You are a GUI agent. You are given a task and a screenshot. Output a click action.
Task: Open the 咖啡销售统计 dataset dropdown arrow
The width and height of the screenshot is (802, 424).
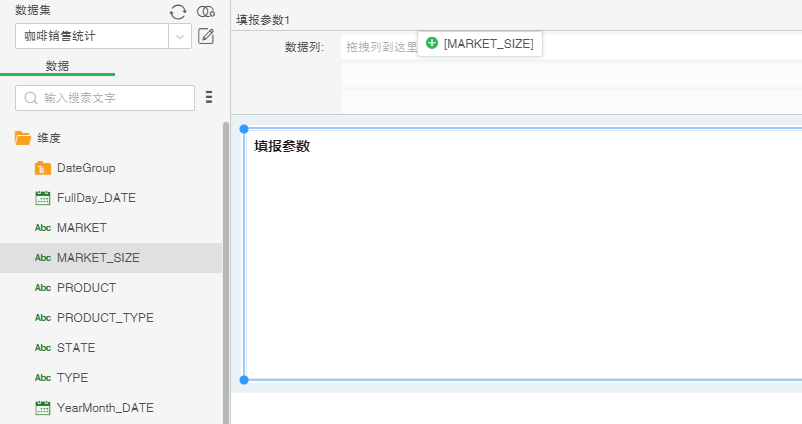pos(180,37)
